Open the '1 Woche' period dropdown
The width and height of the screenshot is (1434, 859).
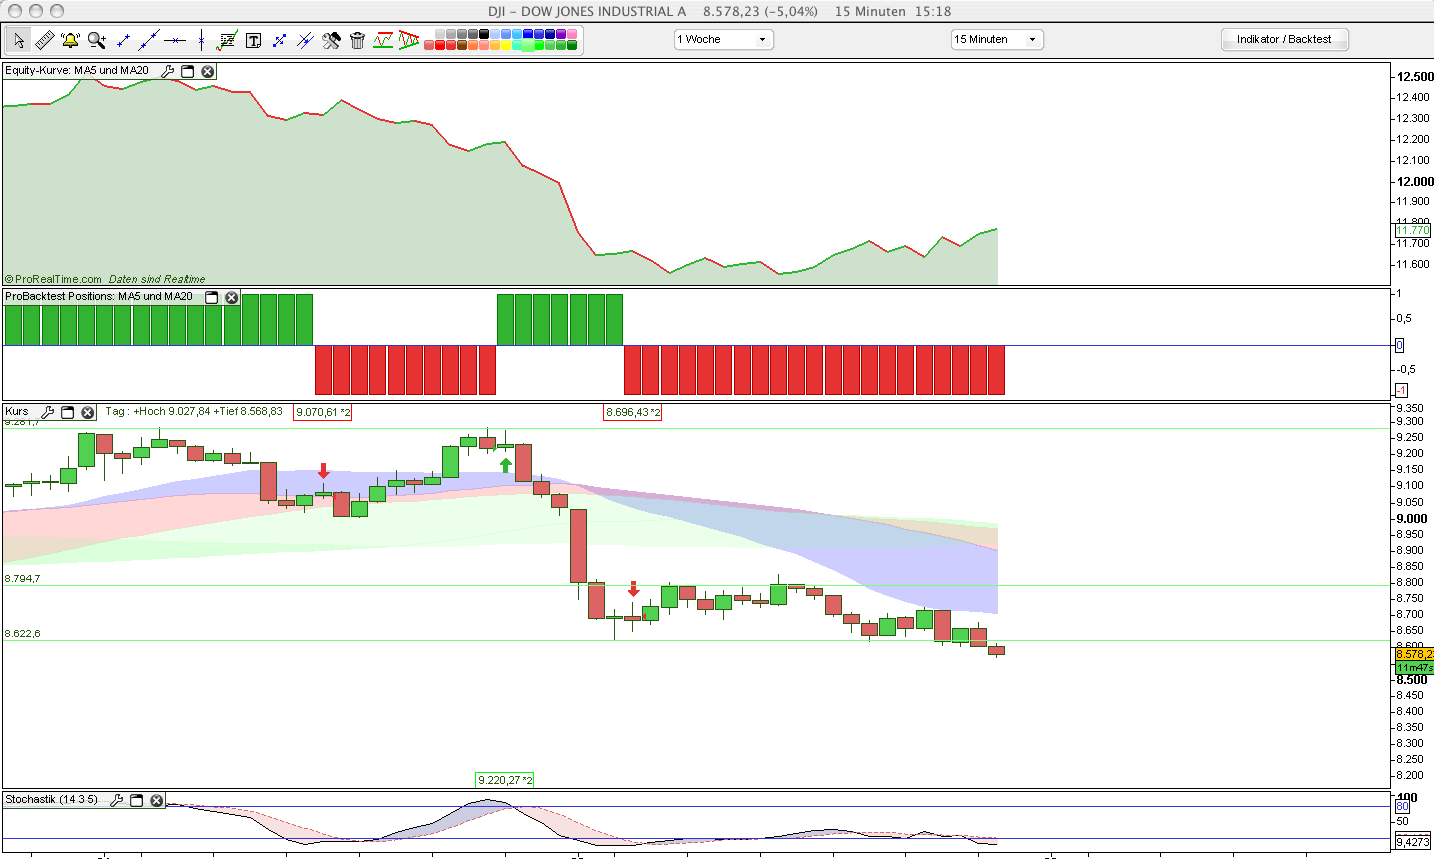(x=724, y=39)
